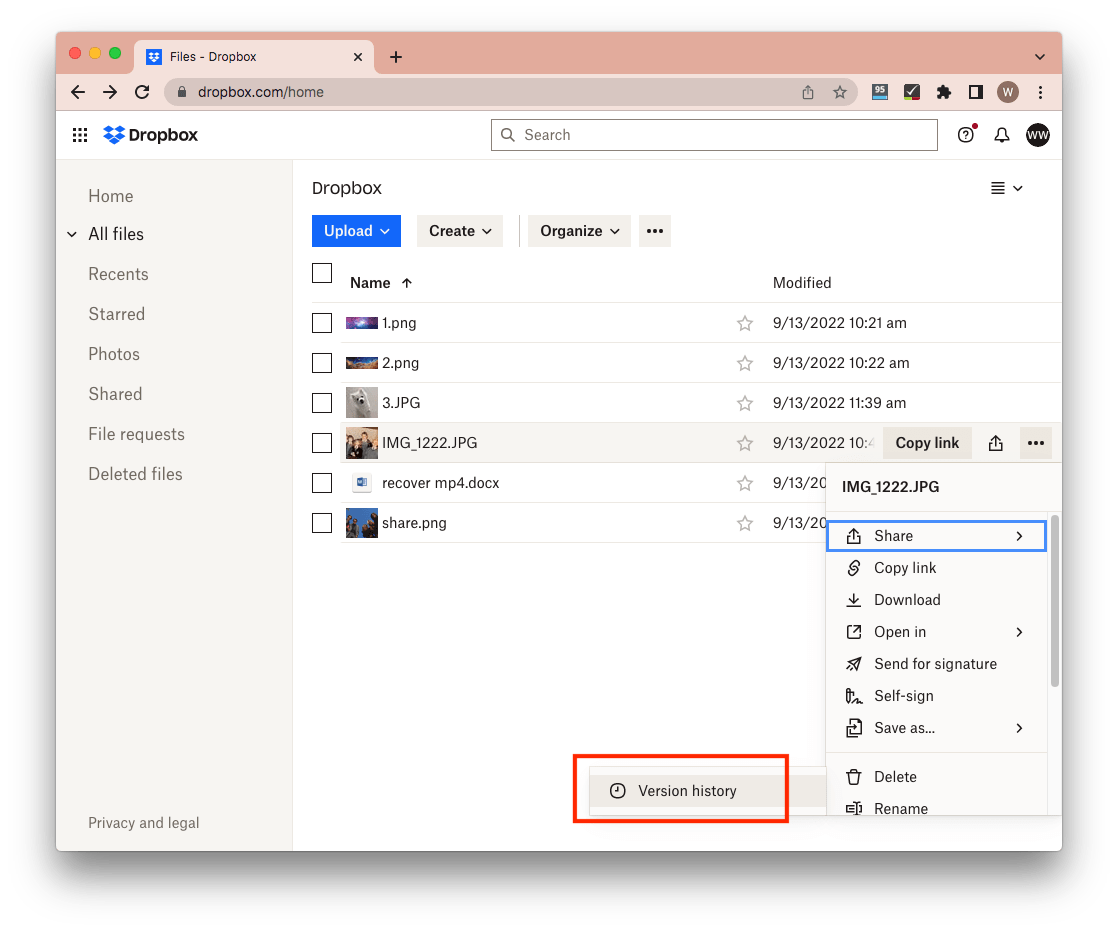The height and width of the screenshot is (931, 1118).
Task: Check the box for recover mp4.docx
Action: tap(322, 483)
